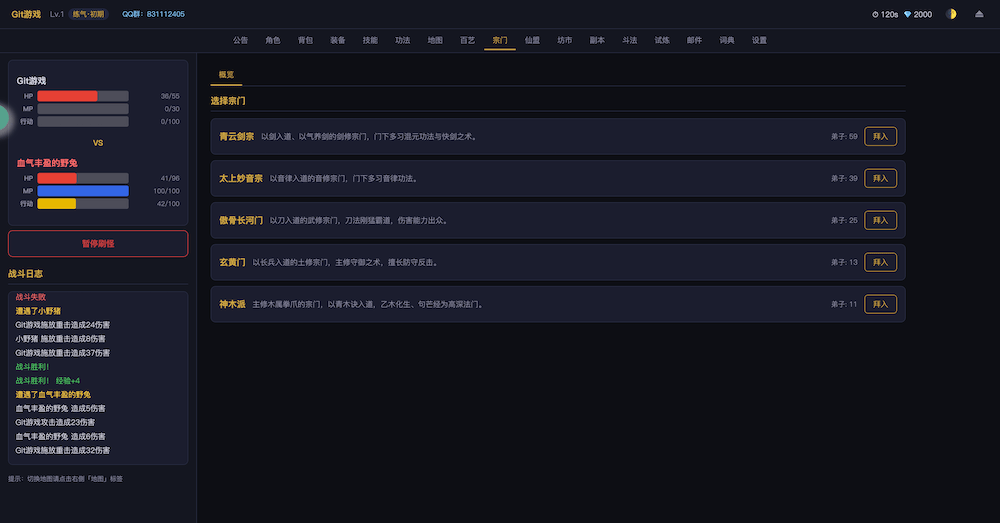Select the 概览 overview sub-tab
1000x523 pixels.
226,75
